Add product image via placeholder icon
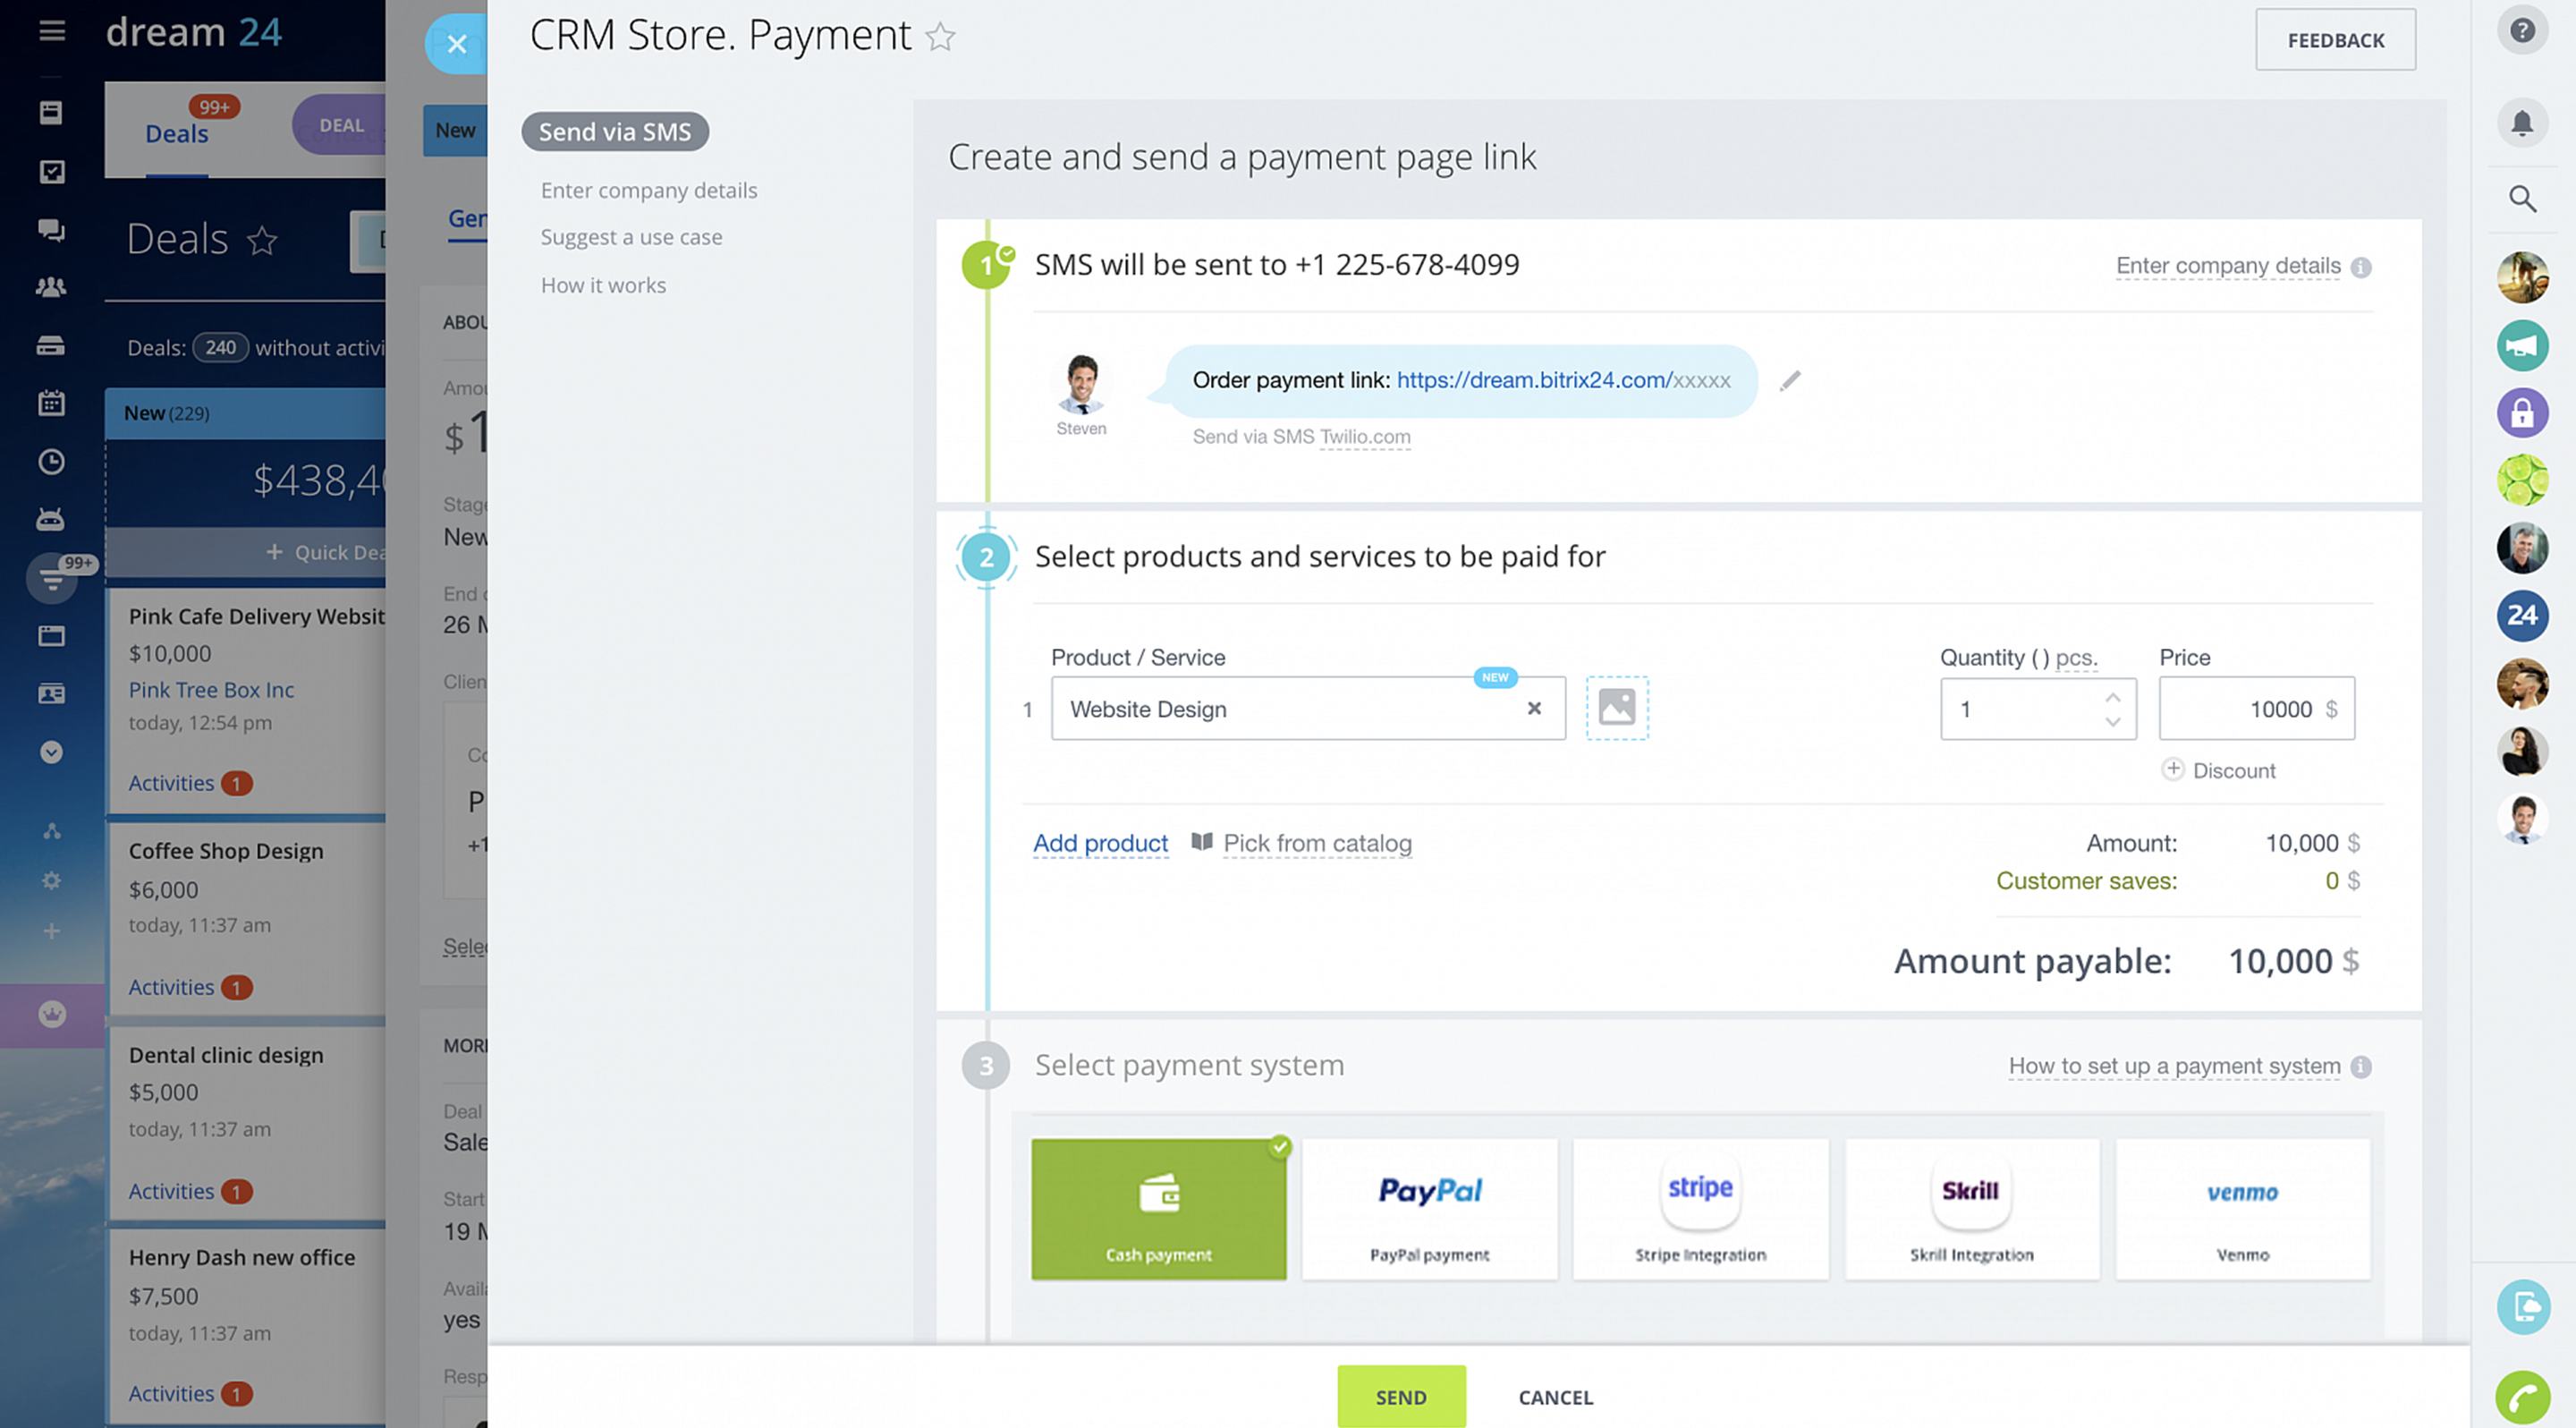2576x1428 pixels. (x=1616, y=708)
